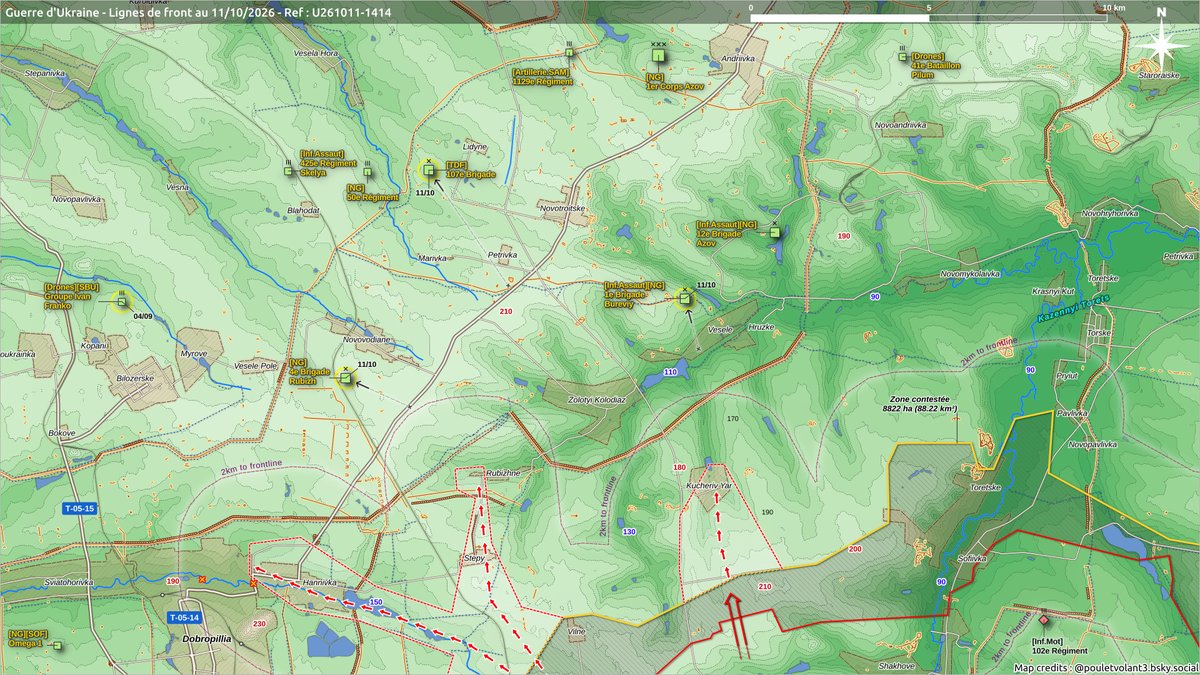Click the Stepanivka village label
Screen dimensions: 1200x675
[x=44, y=73]
